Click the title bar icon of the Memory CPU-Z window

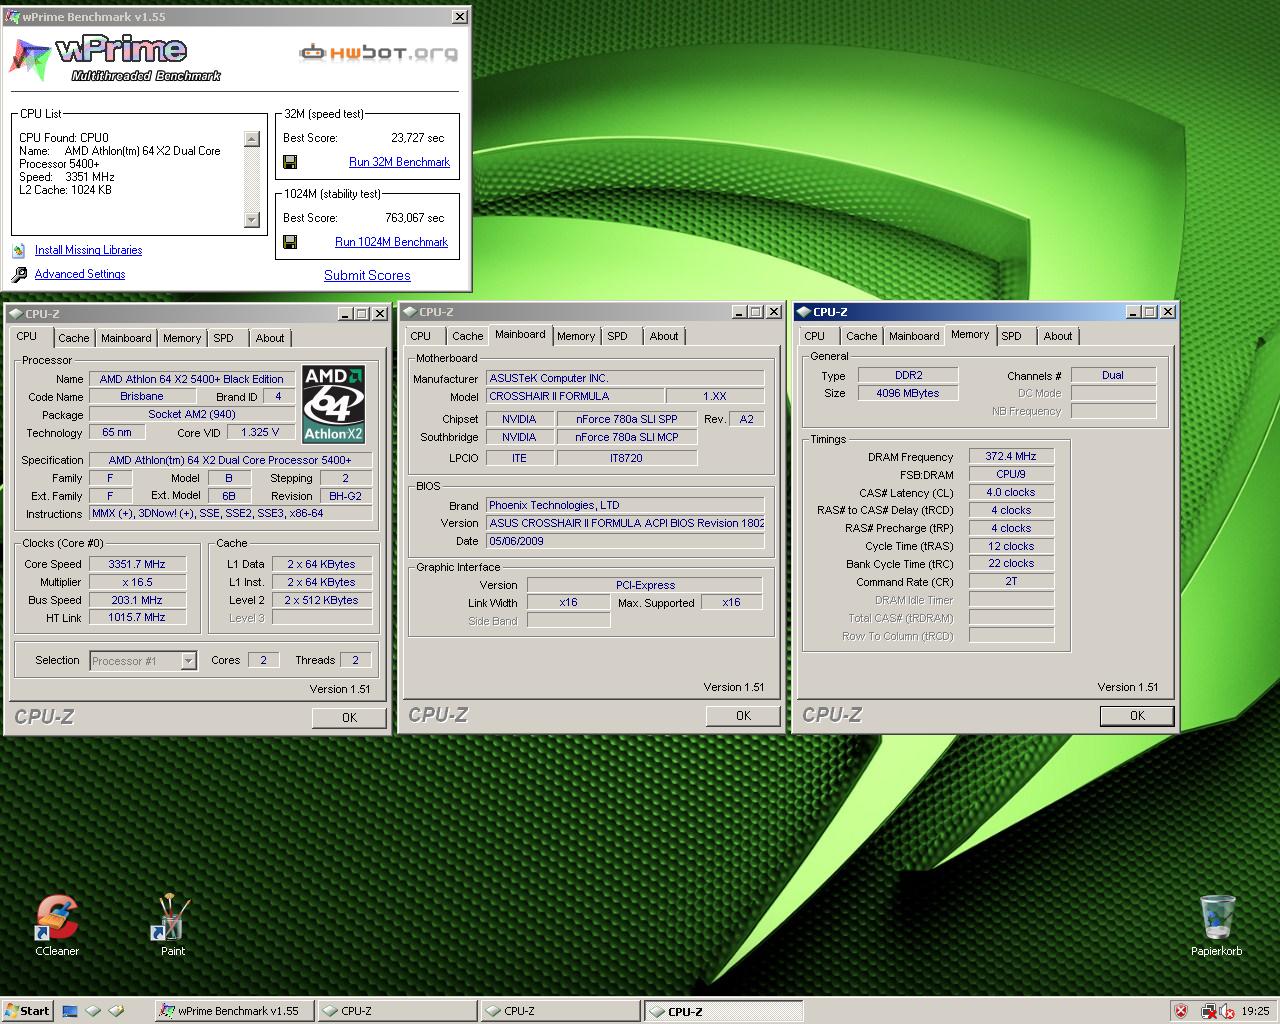(x=804, y=312)
